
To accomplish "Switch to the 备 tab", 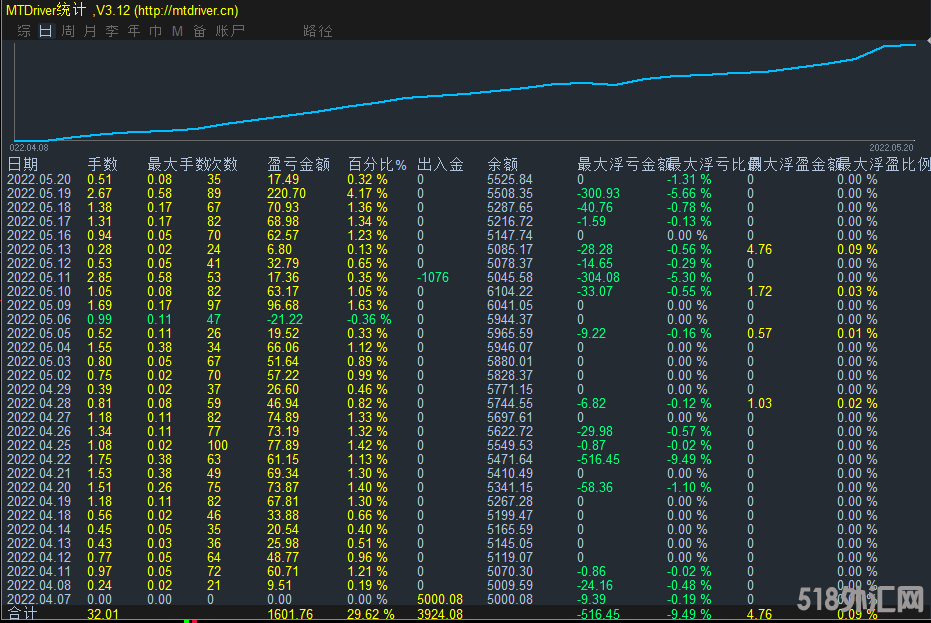I will click(199, 31).
